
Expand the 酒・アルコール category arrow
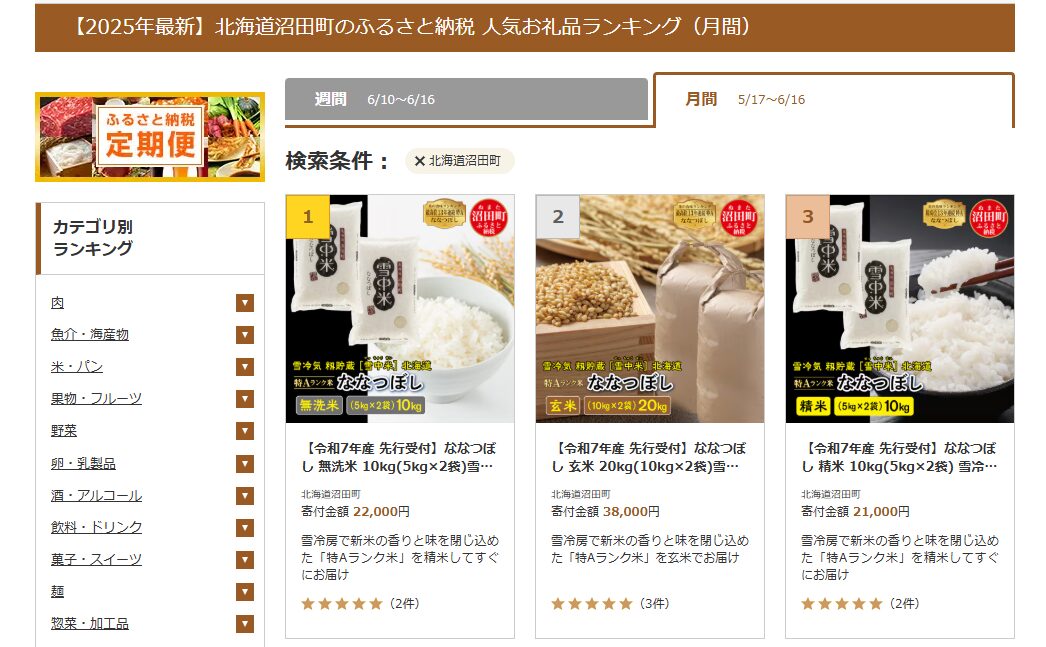pyautogui.click(x=245, y=496)
